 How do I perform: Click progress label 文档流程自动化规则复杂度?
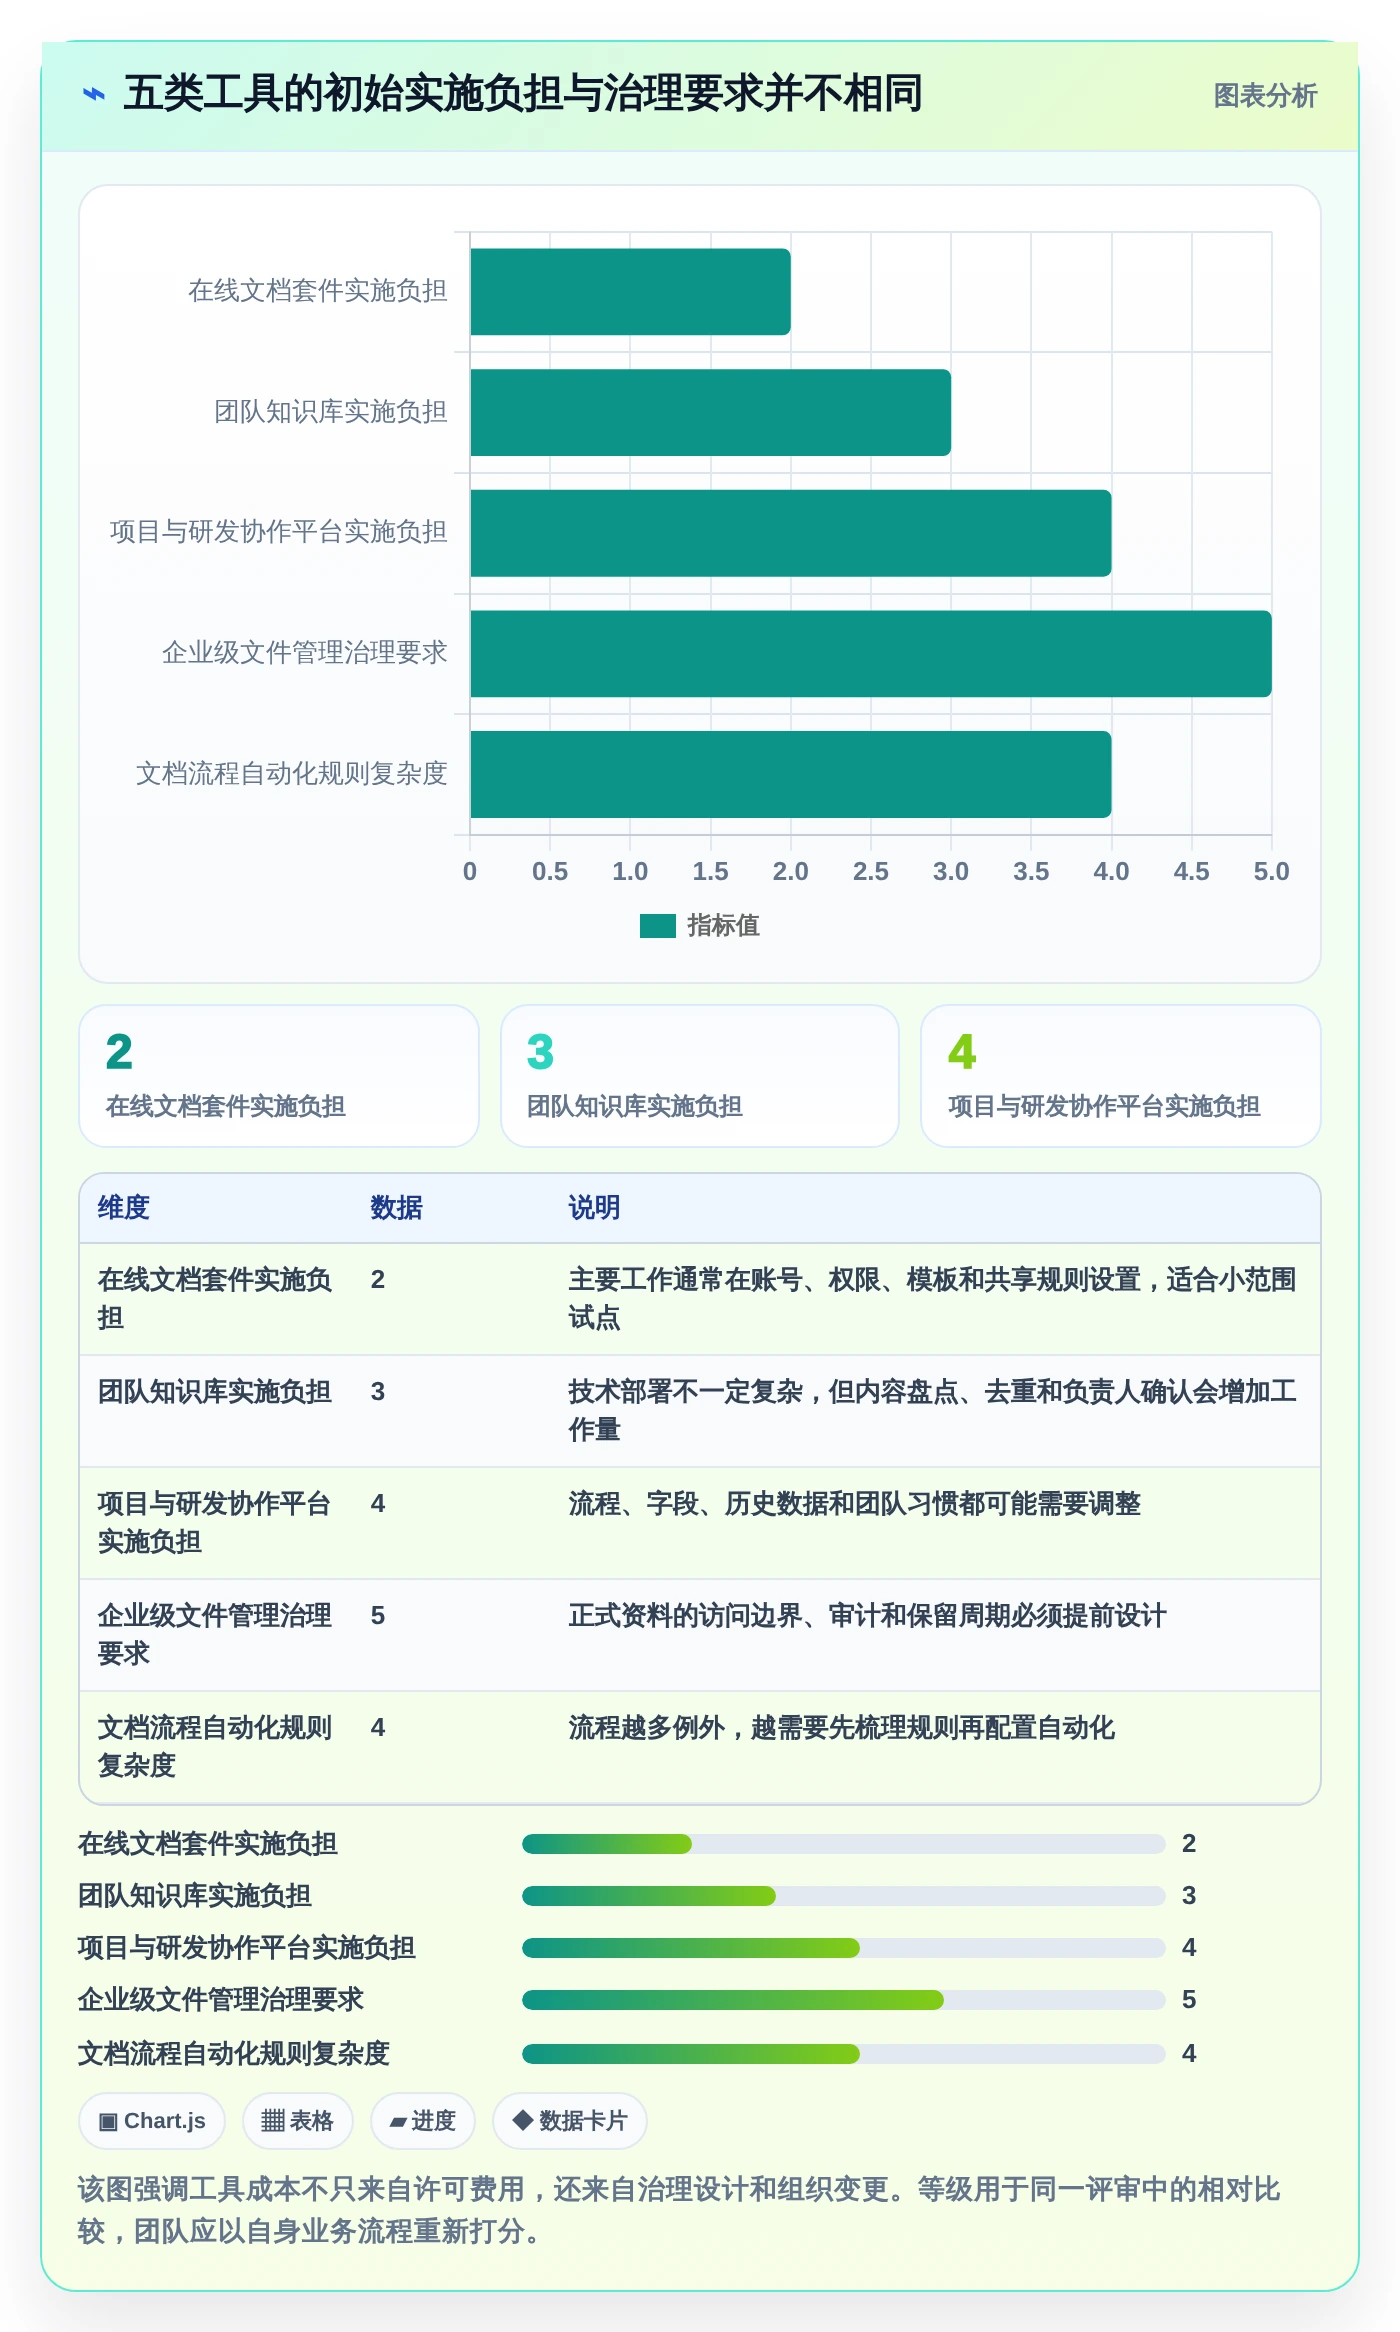(x=234, y=2054)
